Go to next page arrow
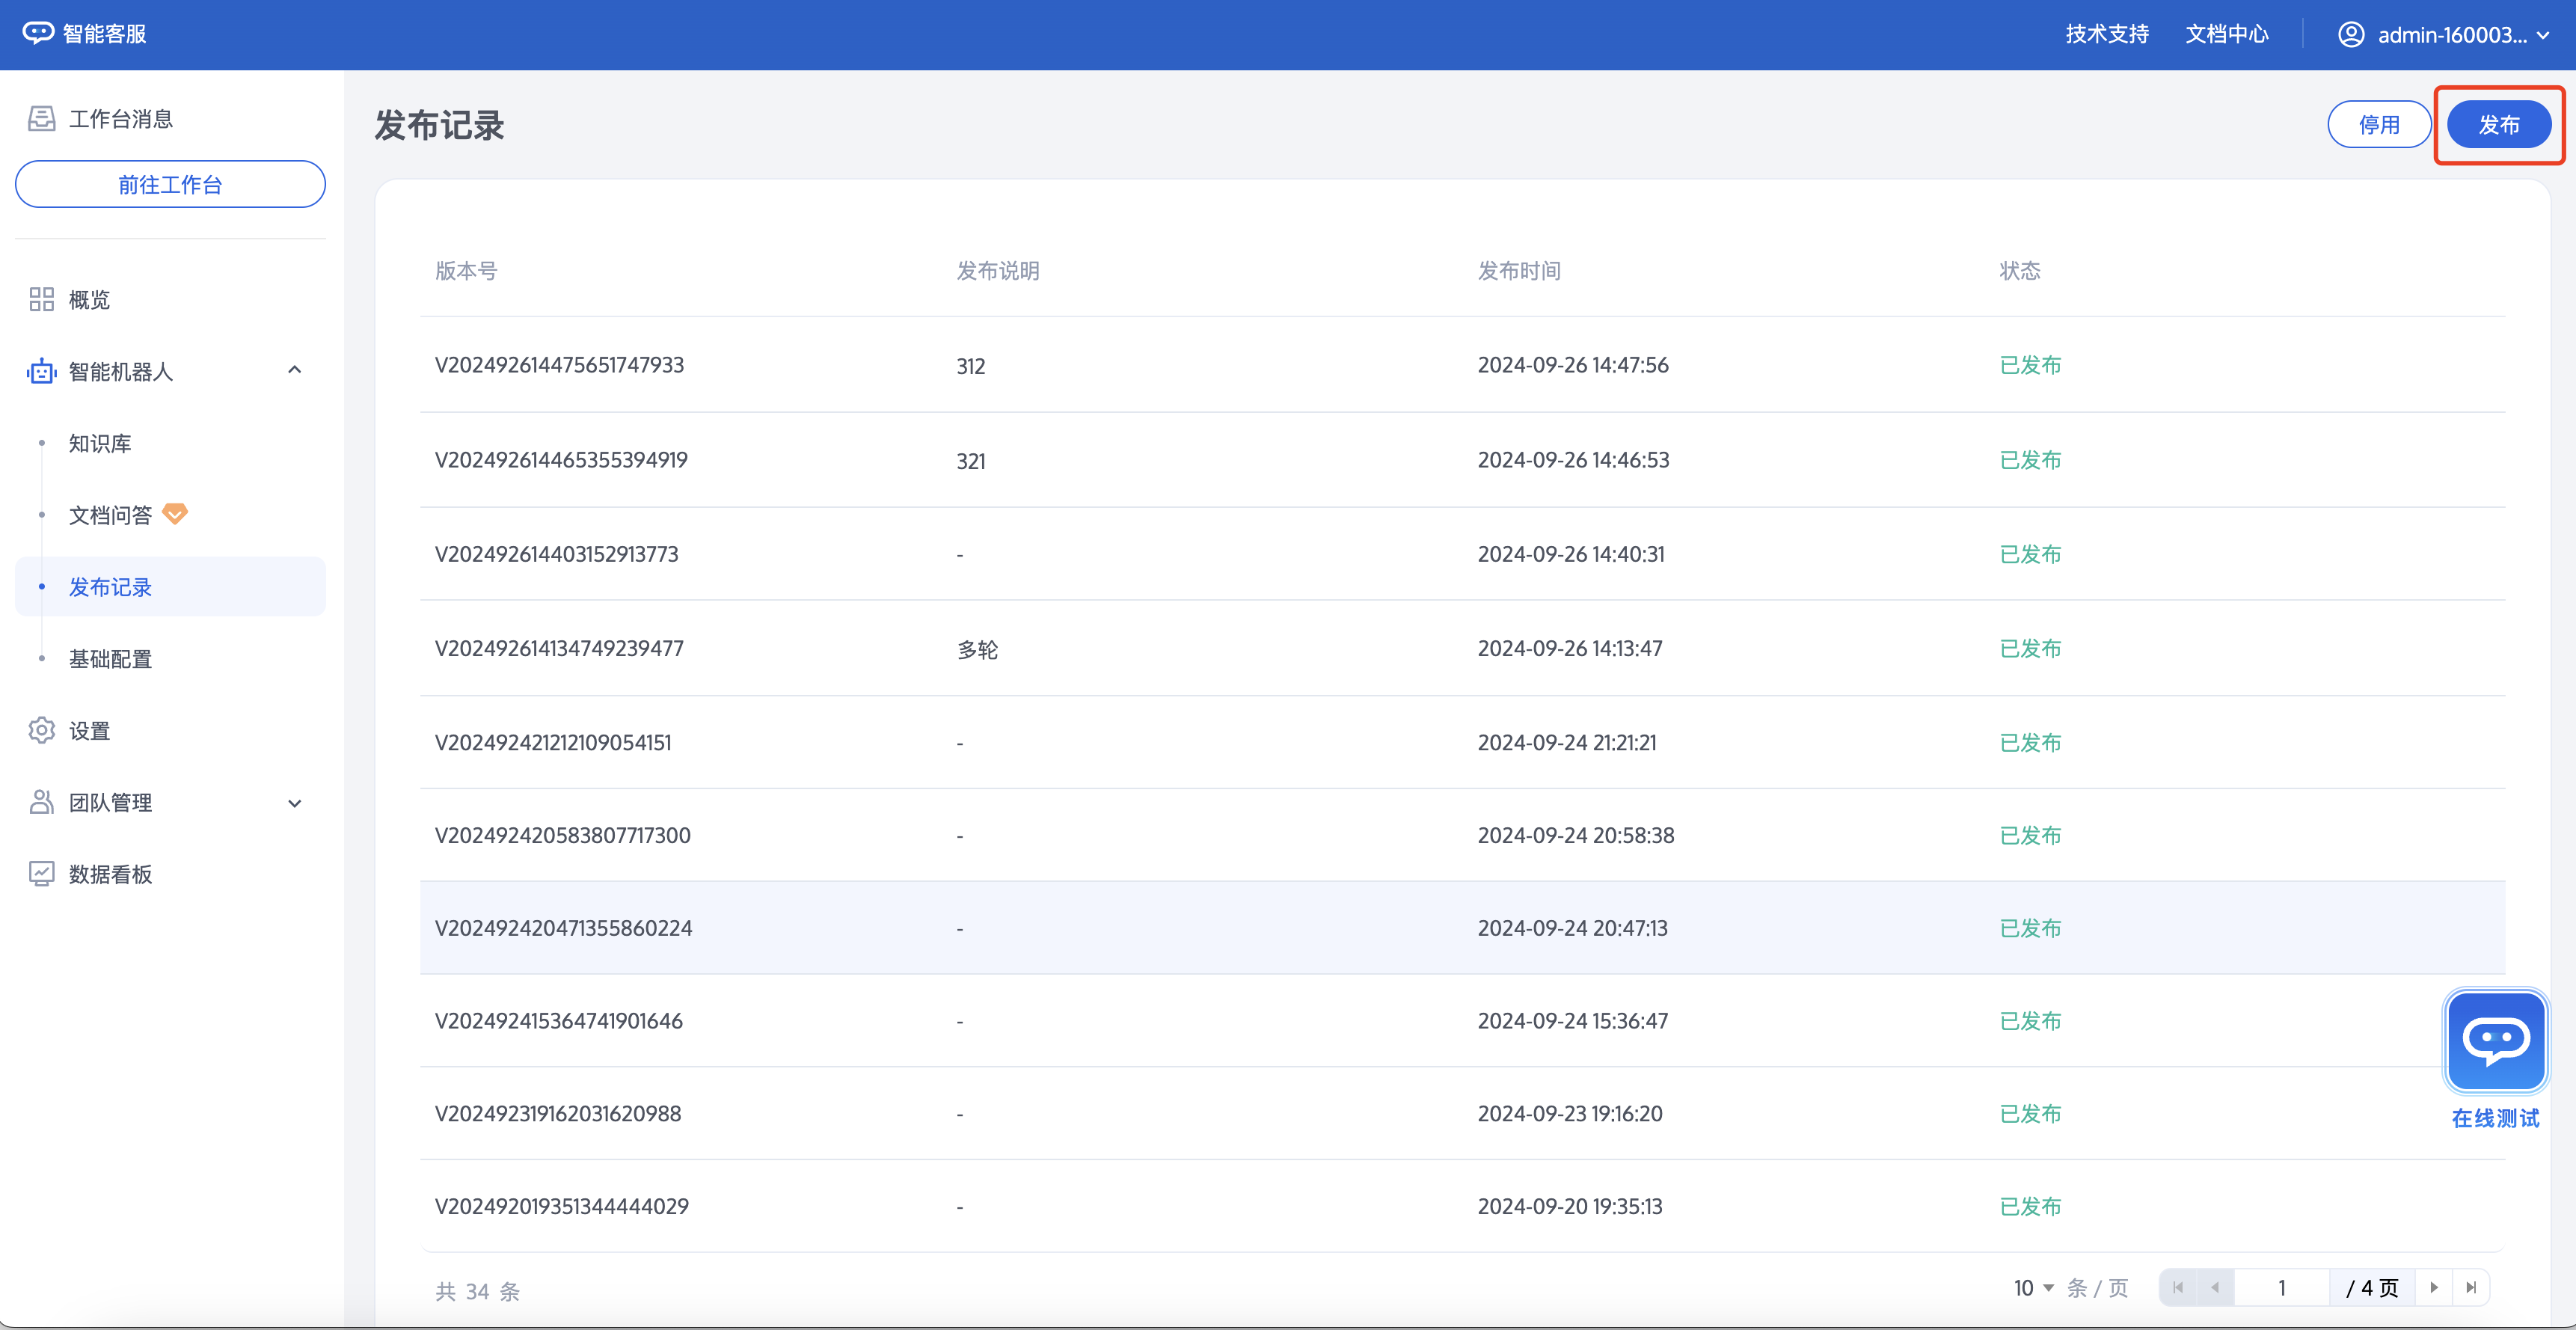This screenshot has width=2576, height=1330. [x=2434, y=1287]
